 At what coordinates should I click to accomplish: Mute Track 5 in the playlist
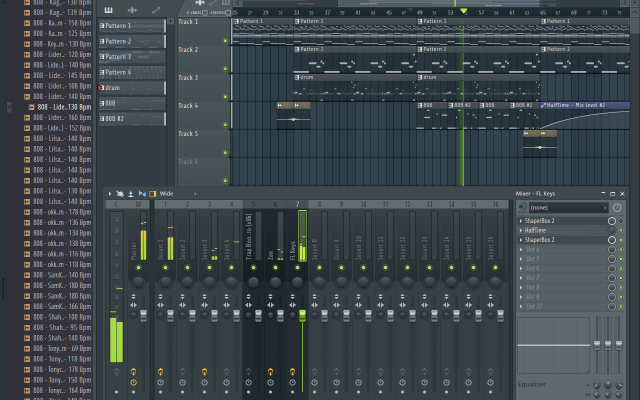pyautogui.click(x=225, y=153)
